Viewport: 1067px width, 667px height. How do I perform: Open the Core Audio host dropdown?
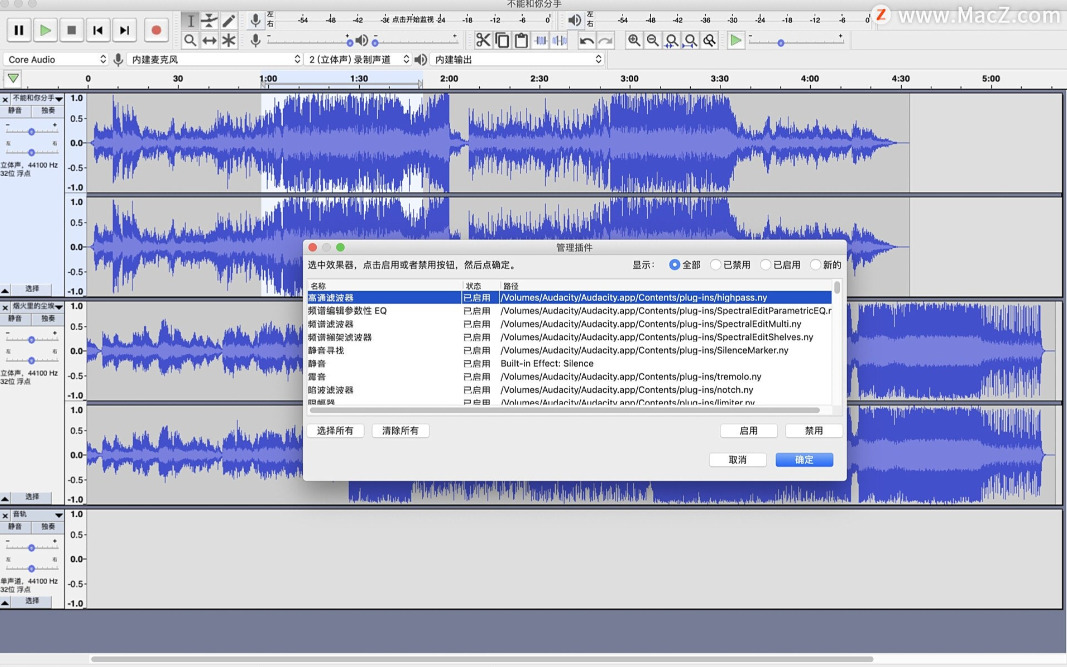coord(56,60)
